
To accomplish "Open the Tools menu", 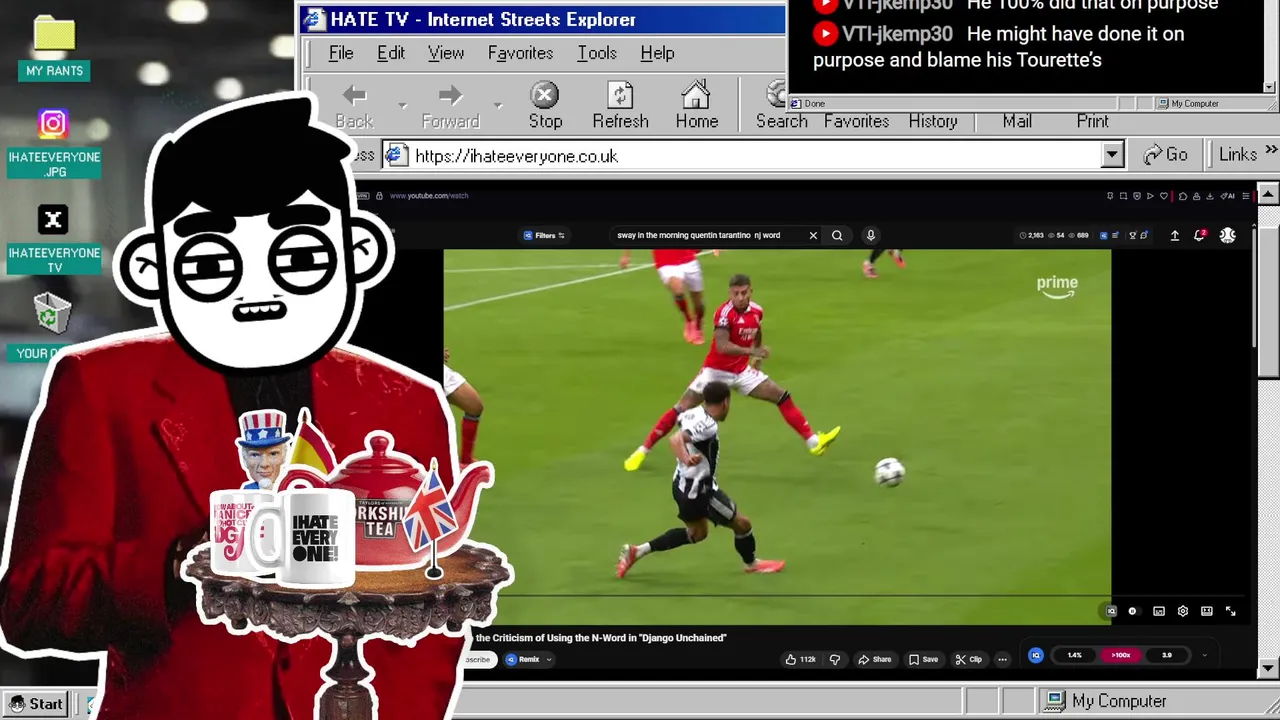I will click(x=597, y=53).
